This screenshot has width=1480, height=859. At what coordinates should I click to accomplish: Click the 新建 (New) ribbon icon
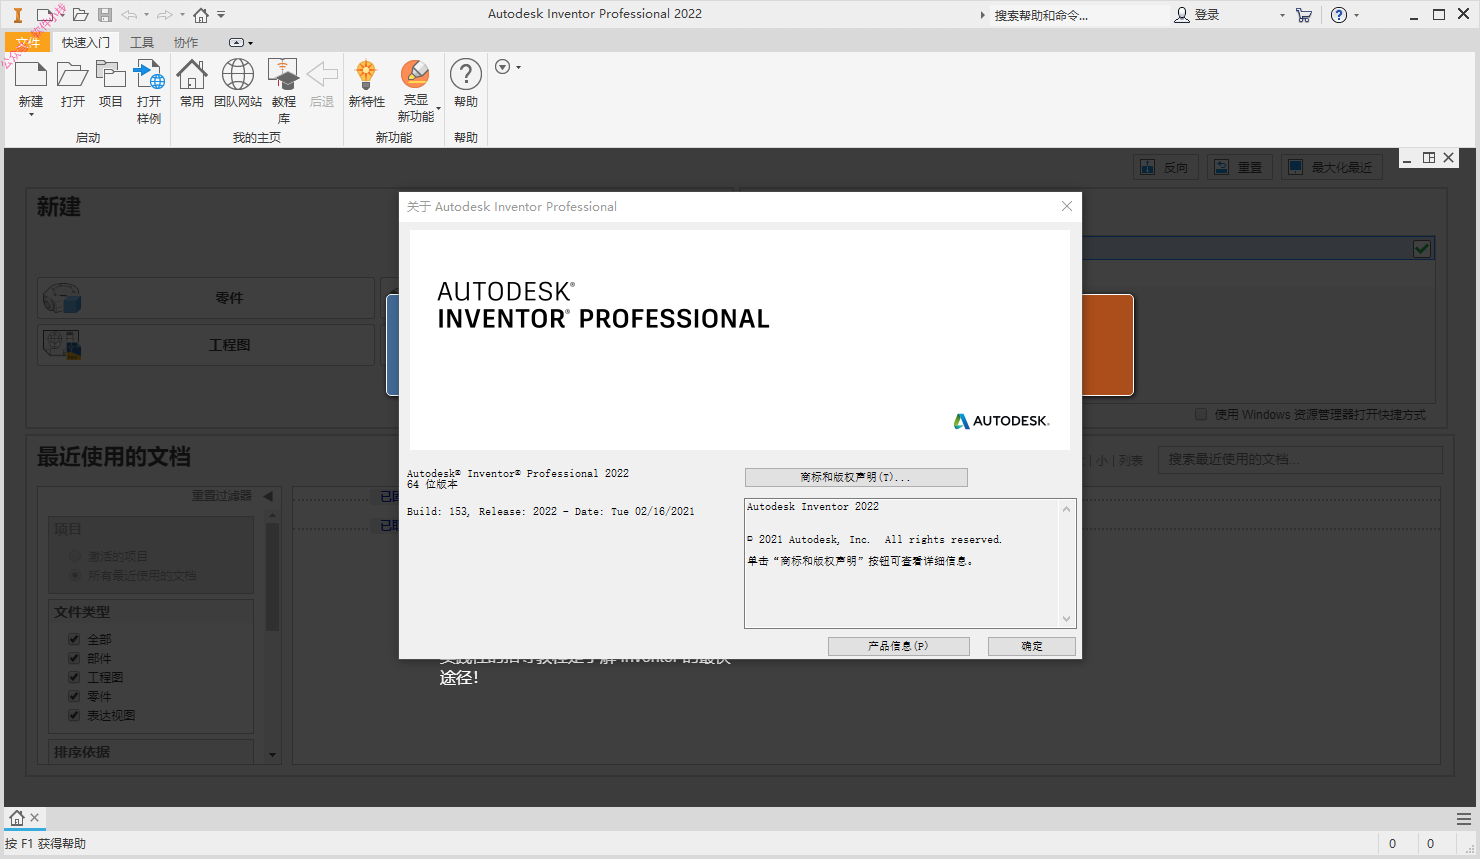click(31, 74)
